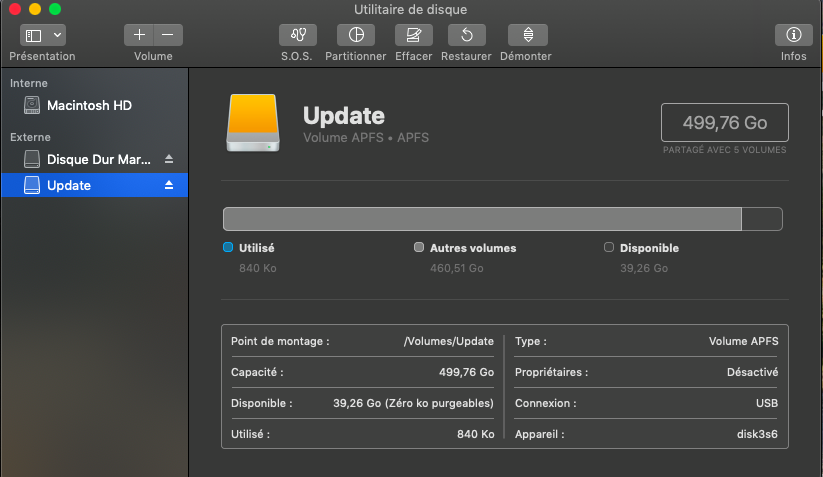Add a volume with the plus button
The image size is (823, 477).
139,35
